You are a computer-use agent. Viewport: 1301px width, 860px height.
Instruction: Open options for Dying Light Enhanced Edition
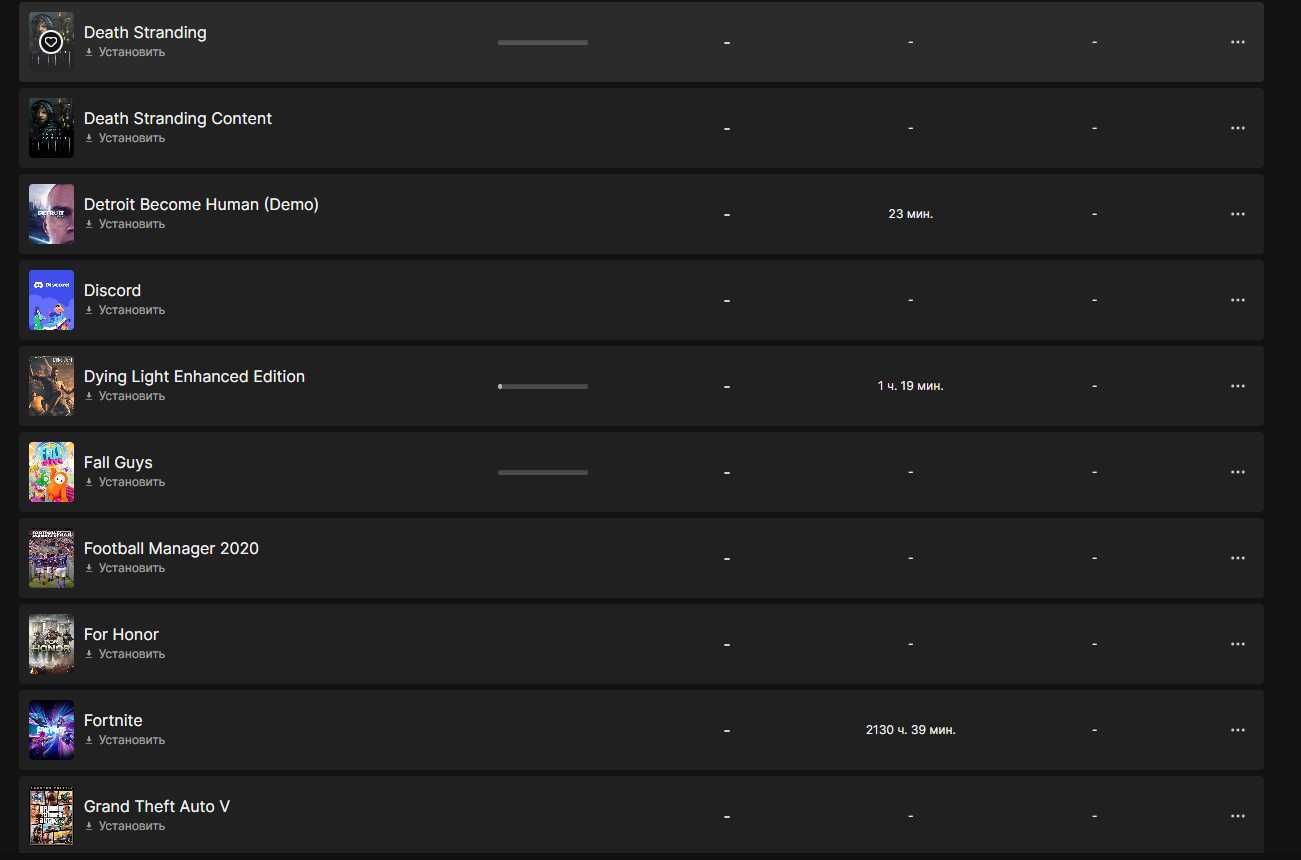(x=1237, y=386)
